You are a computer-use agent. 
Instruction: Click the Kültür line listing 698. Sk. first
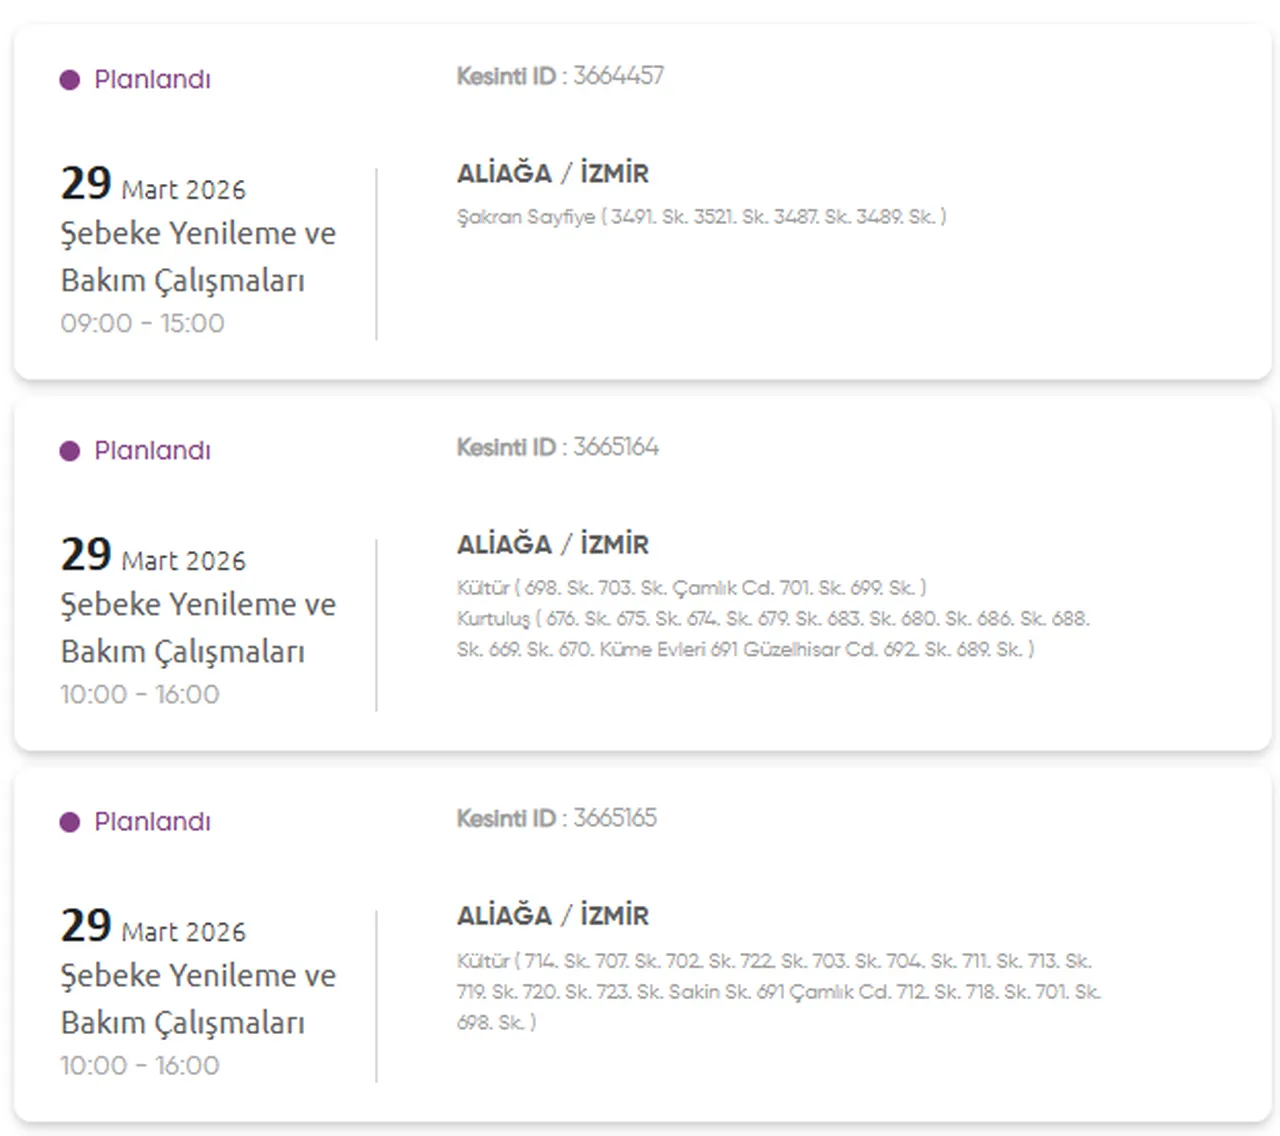pos(691,588)
